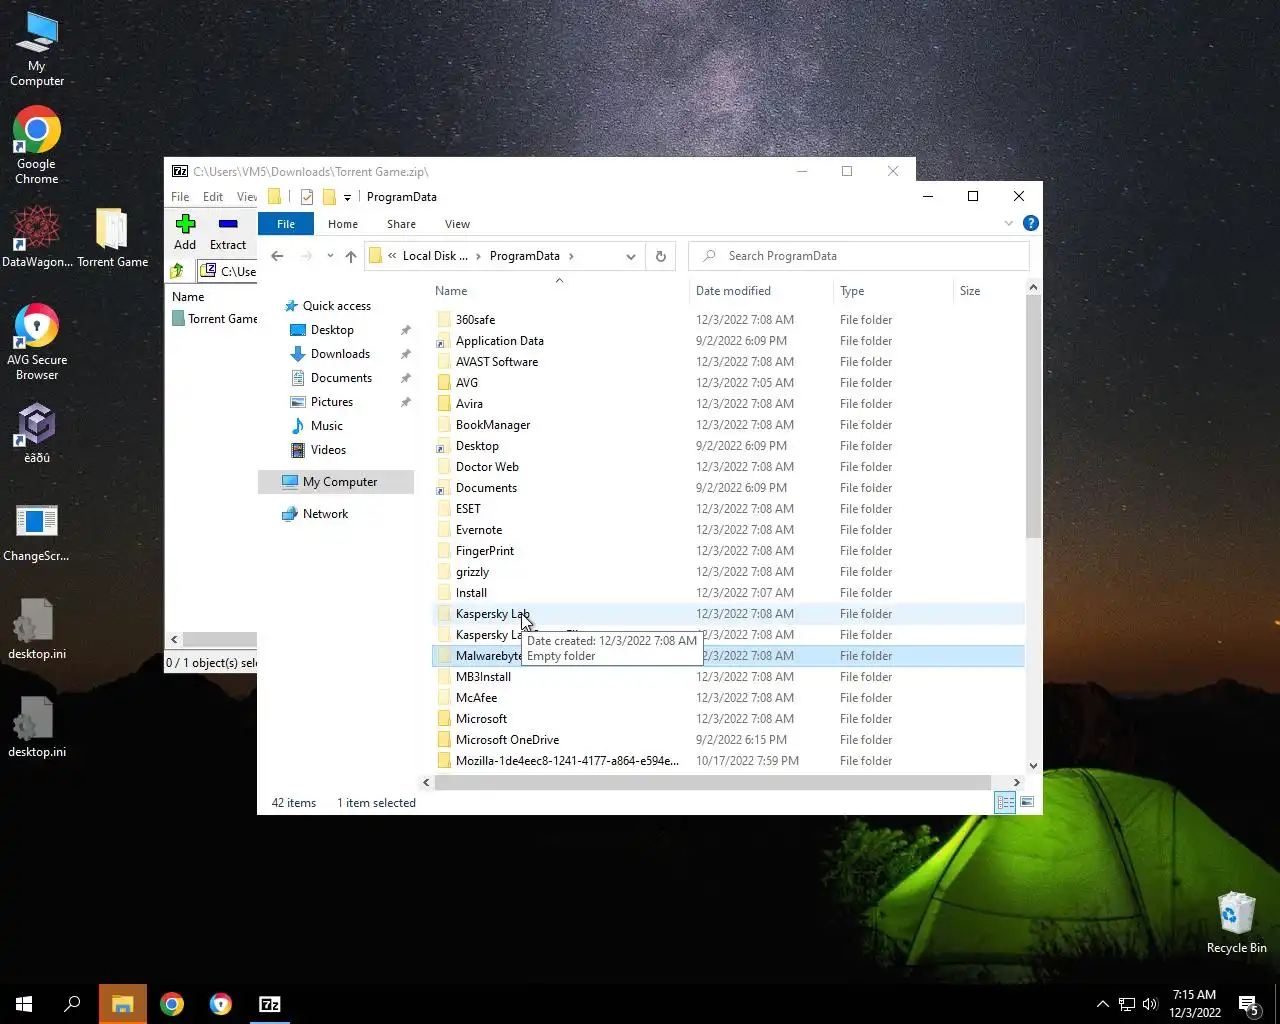Switch to large icons view layout
Image resolution: width=1280 pixels, height=1024 pixels.
(1027, 802)
